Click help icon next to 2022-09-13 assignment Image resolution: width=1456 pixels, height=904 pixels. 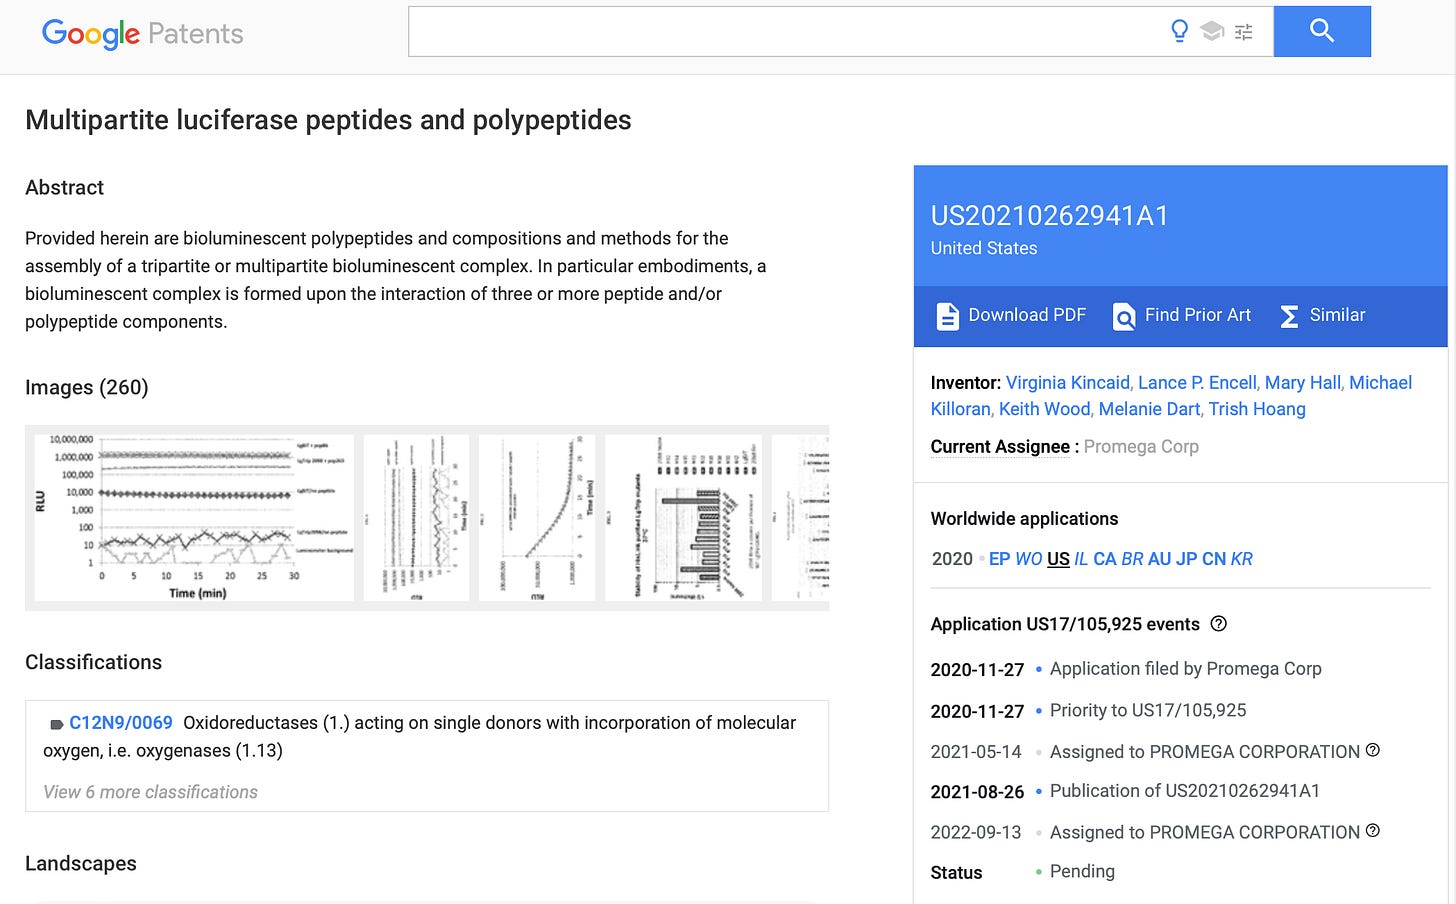pyautogui.click(x=1373, y=830)
